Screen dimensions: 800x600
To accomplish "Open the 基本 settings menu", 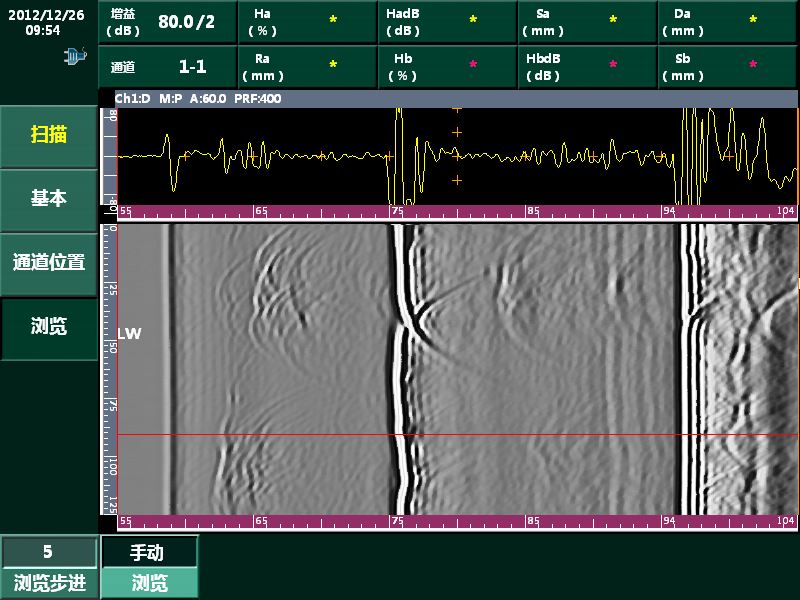I will click(49, 199).
